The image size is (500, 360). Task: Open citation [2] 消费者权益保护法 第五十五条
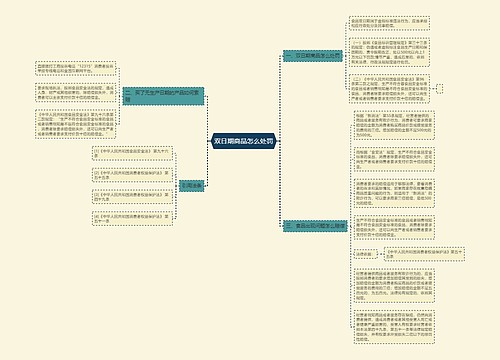click(x=132, y=175)
